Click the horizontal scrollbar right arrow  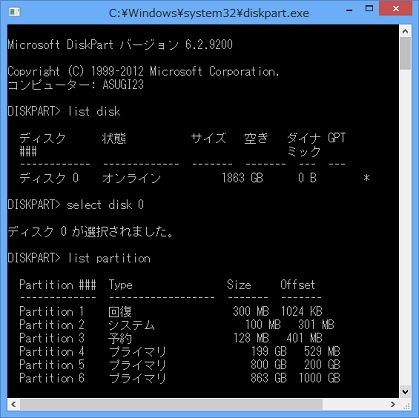pos(393,404)
